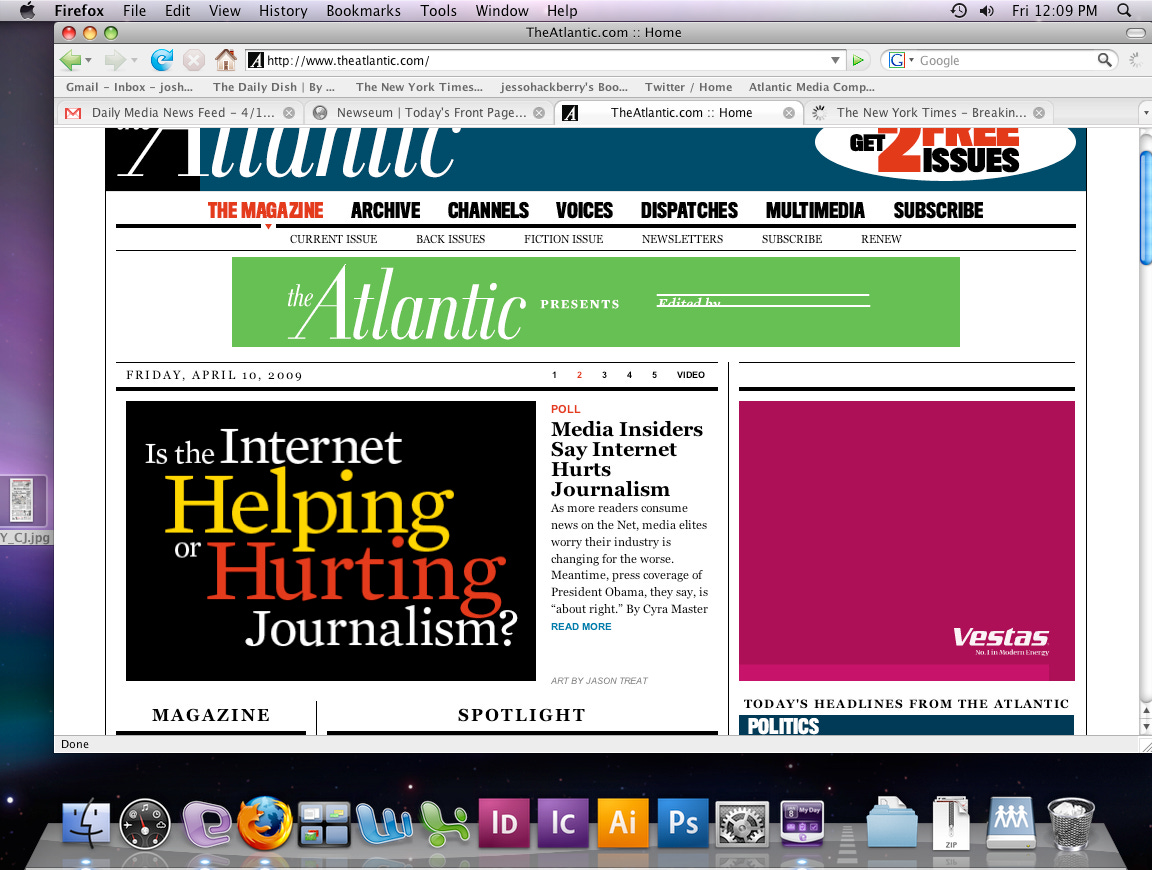The image size is (1152, 870).
Task: Open the File menu
Action: (134, 10)
